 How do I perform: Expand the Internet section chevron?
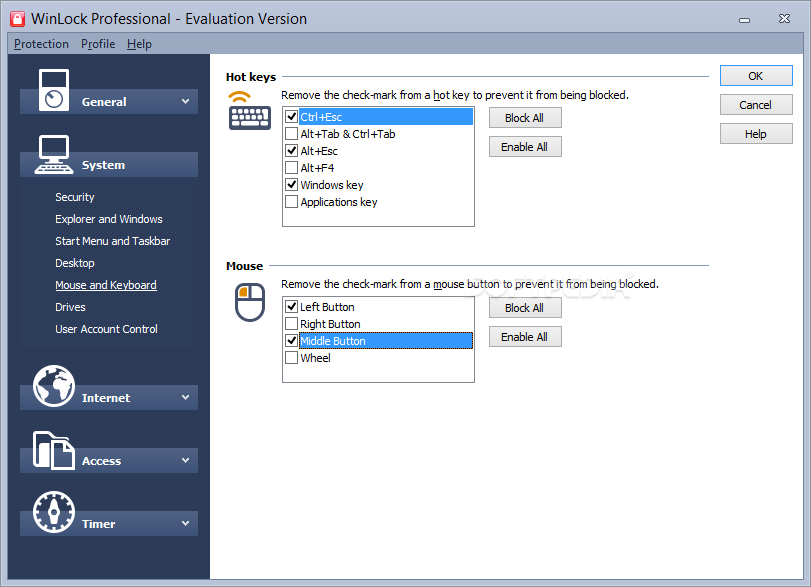coord(185,397)
